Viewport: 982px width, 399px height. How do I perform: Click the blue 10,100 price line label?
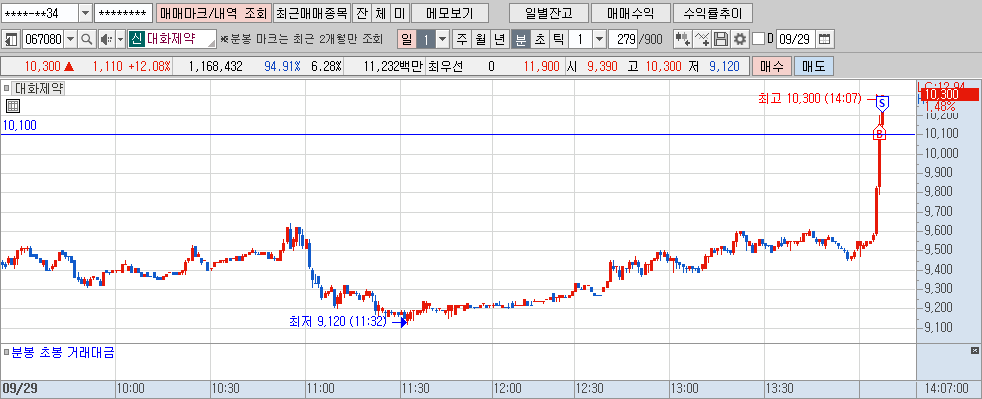20,125
